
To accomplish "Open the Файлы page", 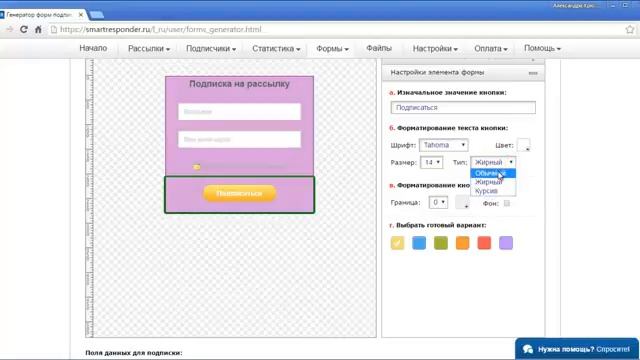I will [x=379, y=48].
